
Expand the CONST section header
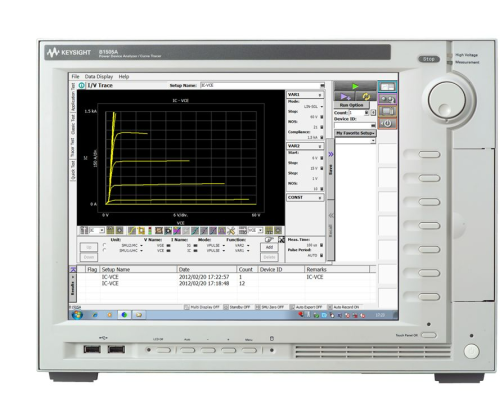pos(305,198)
